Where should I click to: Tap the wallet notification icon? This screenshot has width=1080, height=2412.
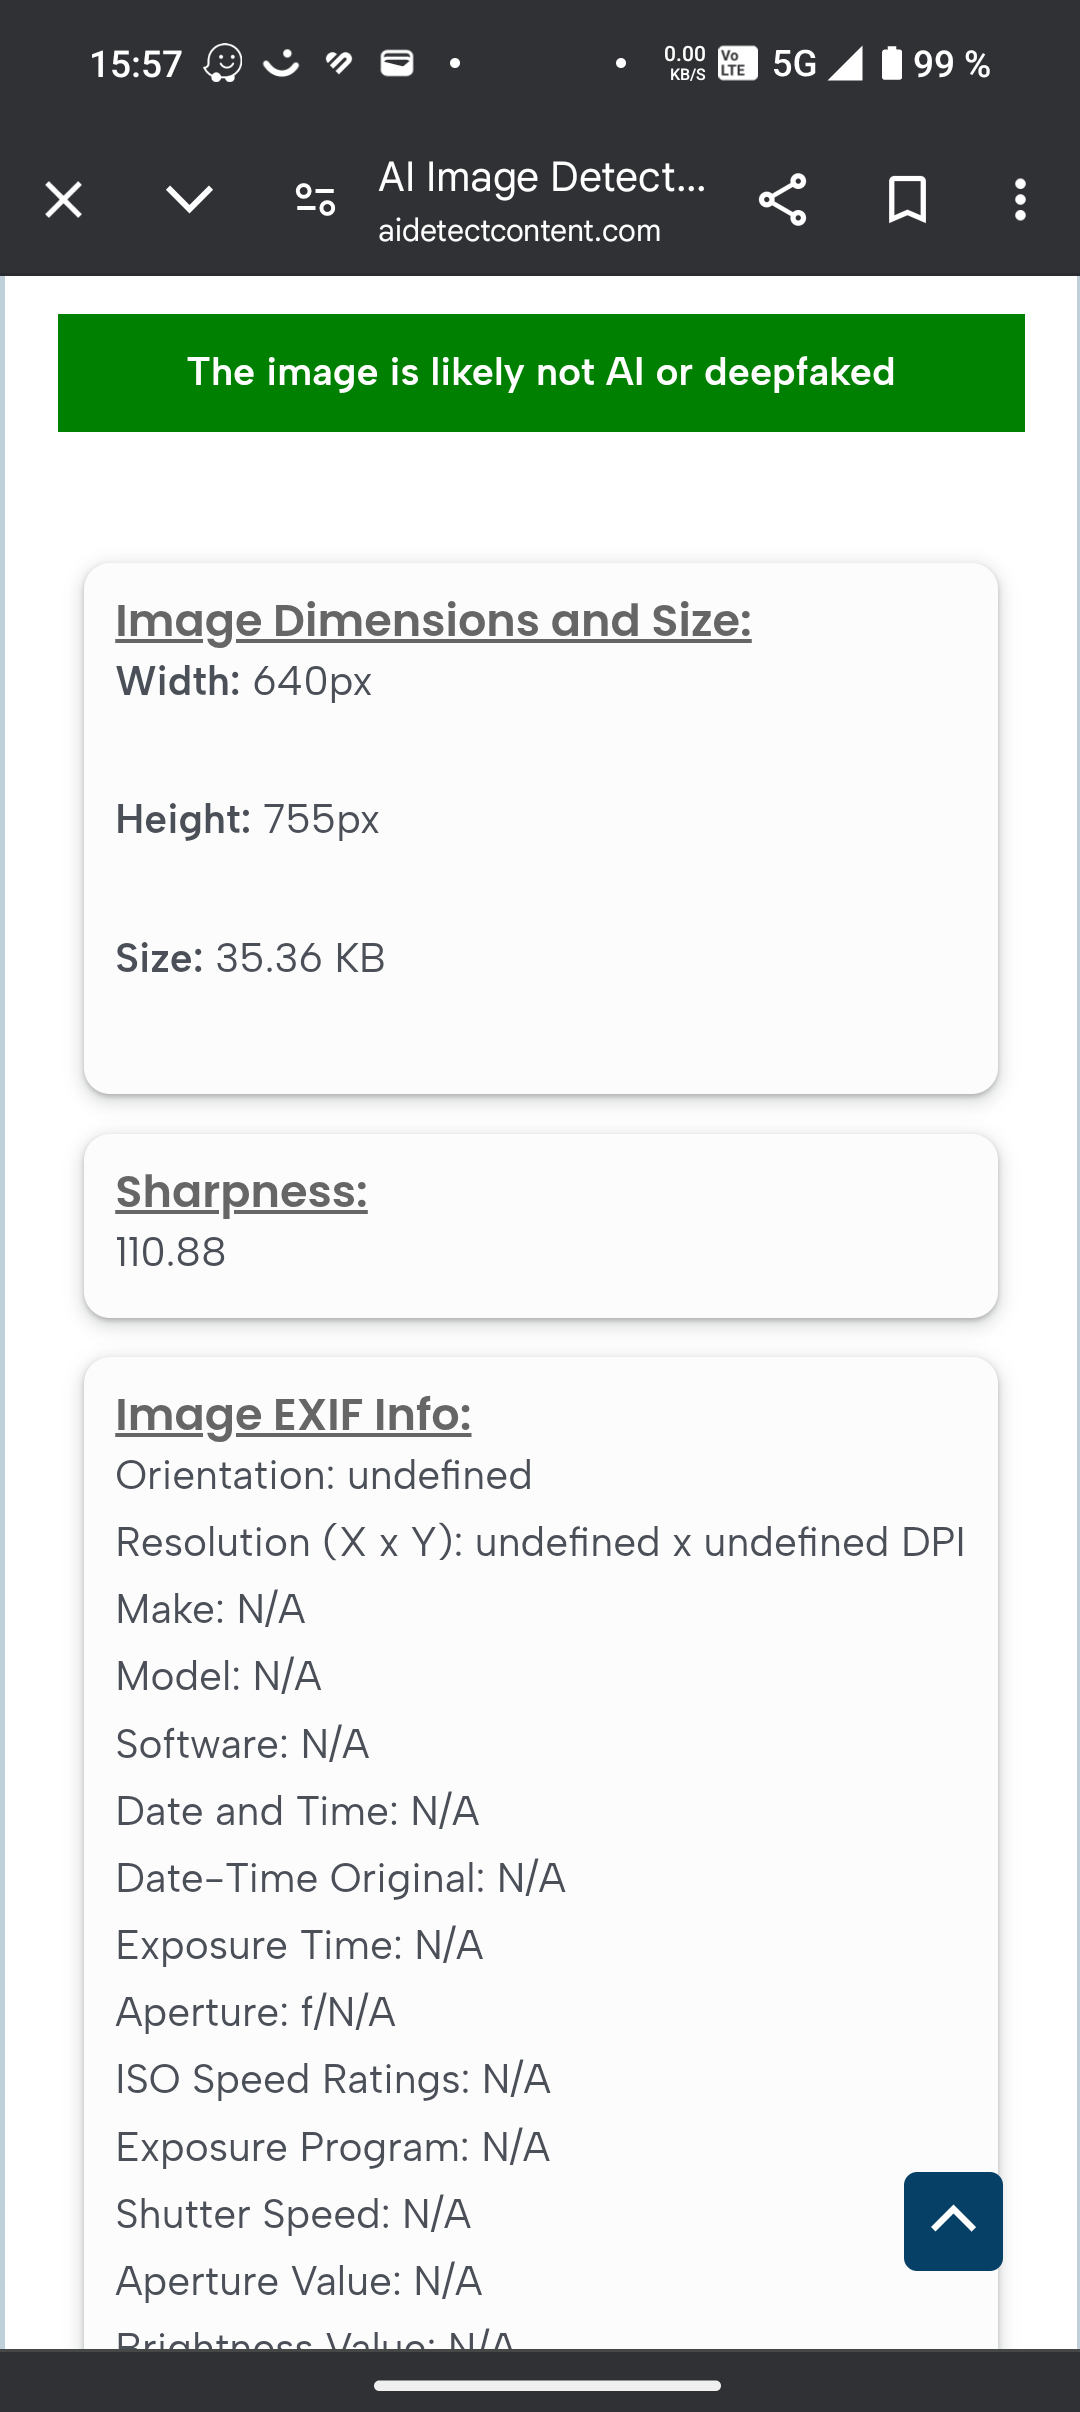(397, 63)
